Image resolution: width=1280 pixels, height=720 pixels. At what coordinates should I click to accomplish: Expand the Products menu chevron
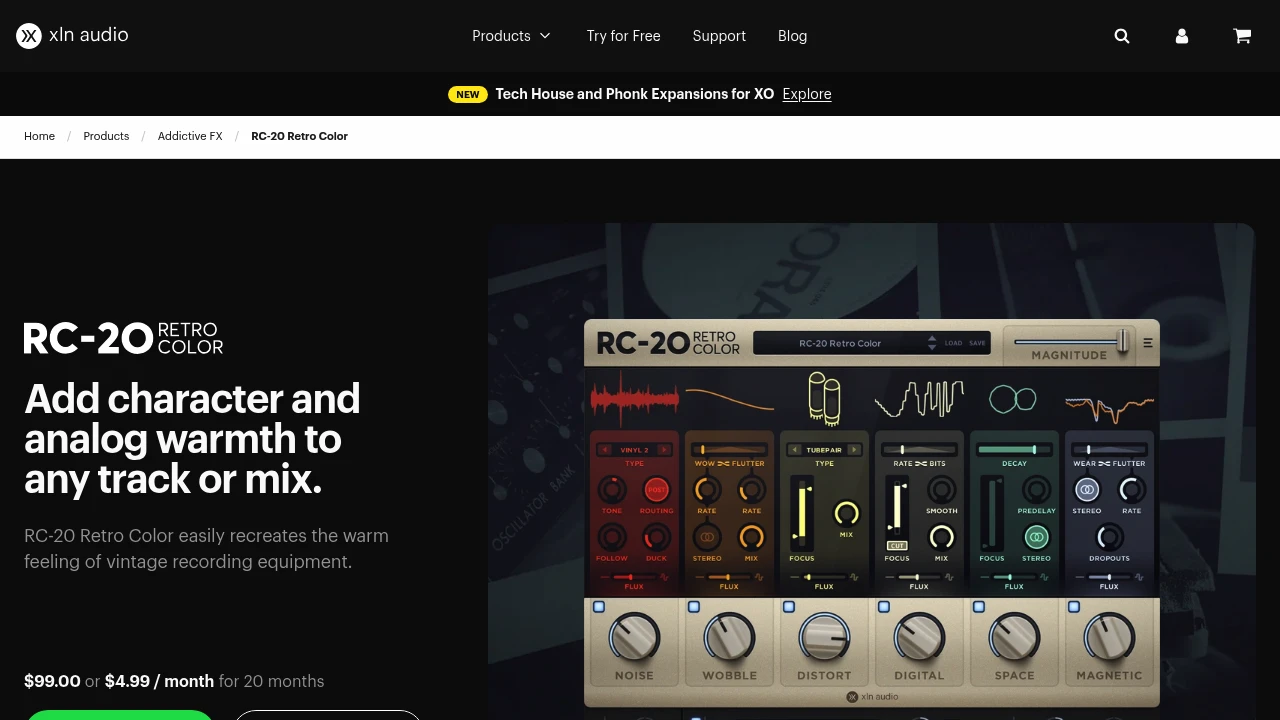pyautogui.click(x=545, y=36)
